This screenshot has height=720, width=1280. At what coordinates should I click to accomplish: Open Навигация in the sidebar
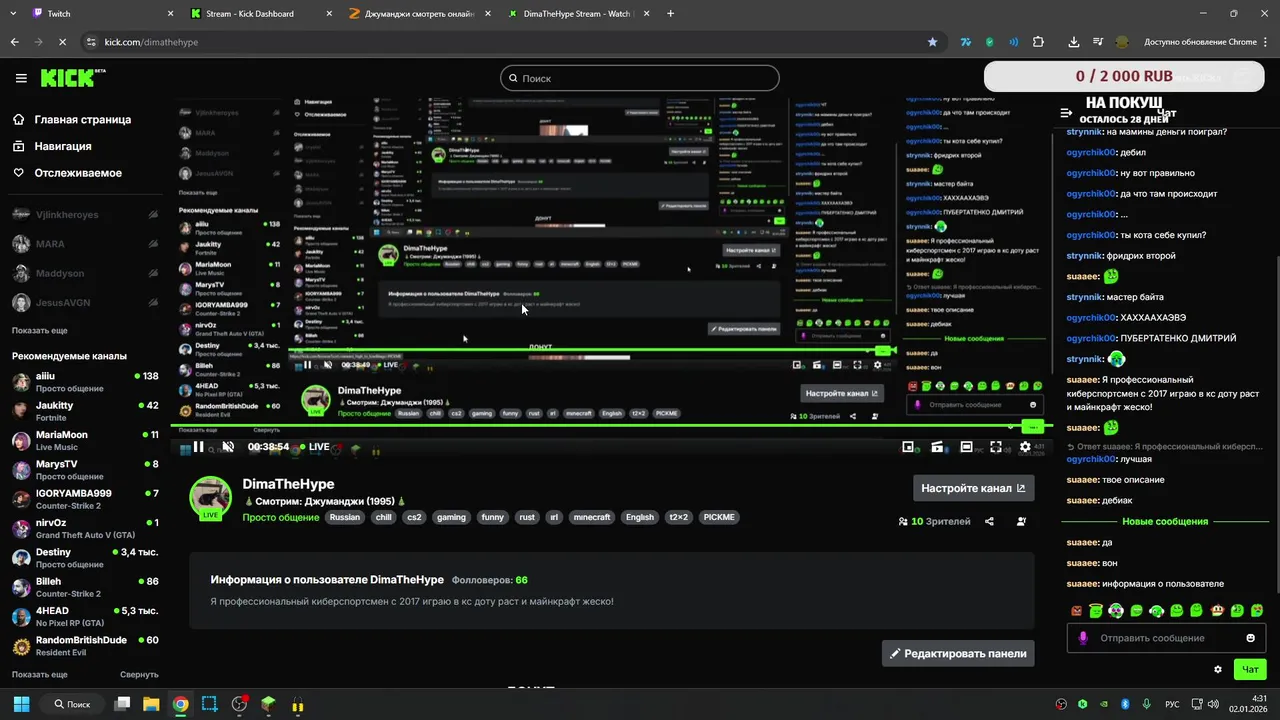coord(53,146)
